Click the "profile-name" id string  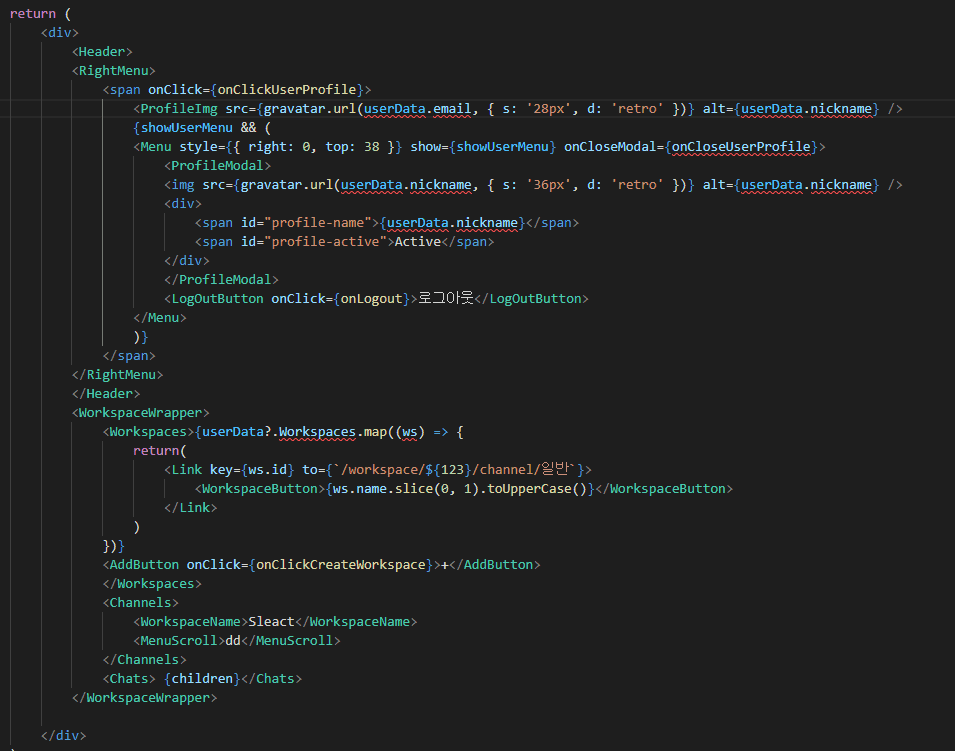click(318, 222)
